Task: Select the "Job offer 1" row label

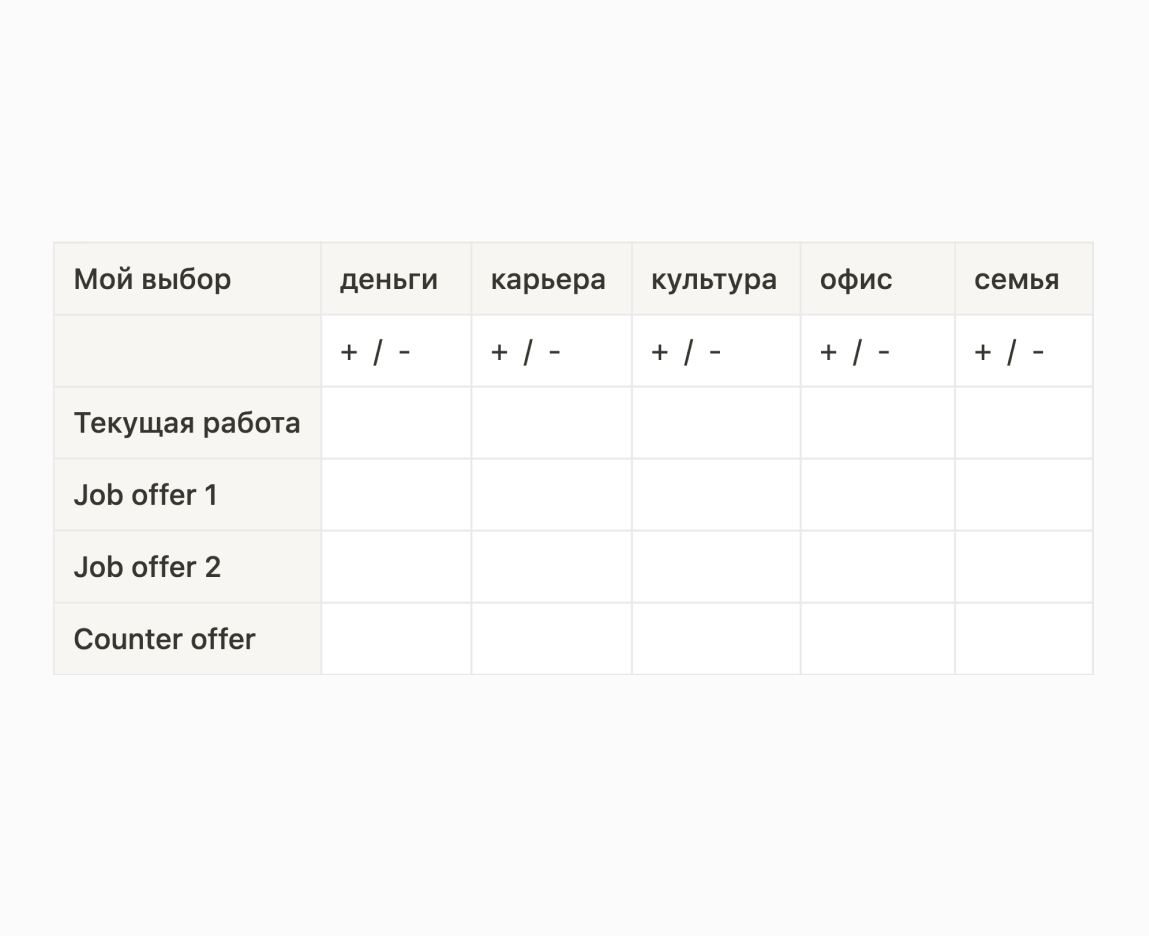Action: (188, 495)
